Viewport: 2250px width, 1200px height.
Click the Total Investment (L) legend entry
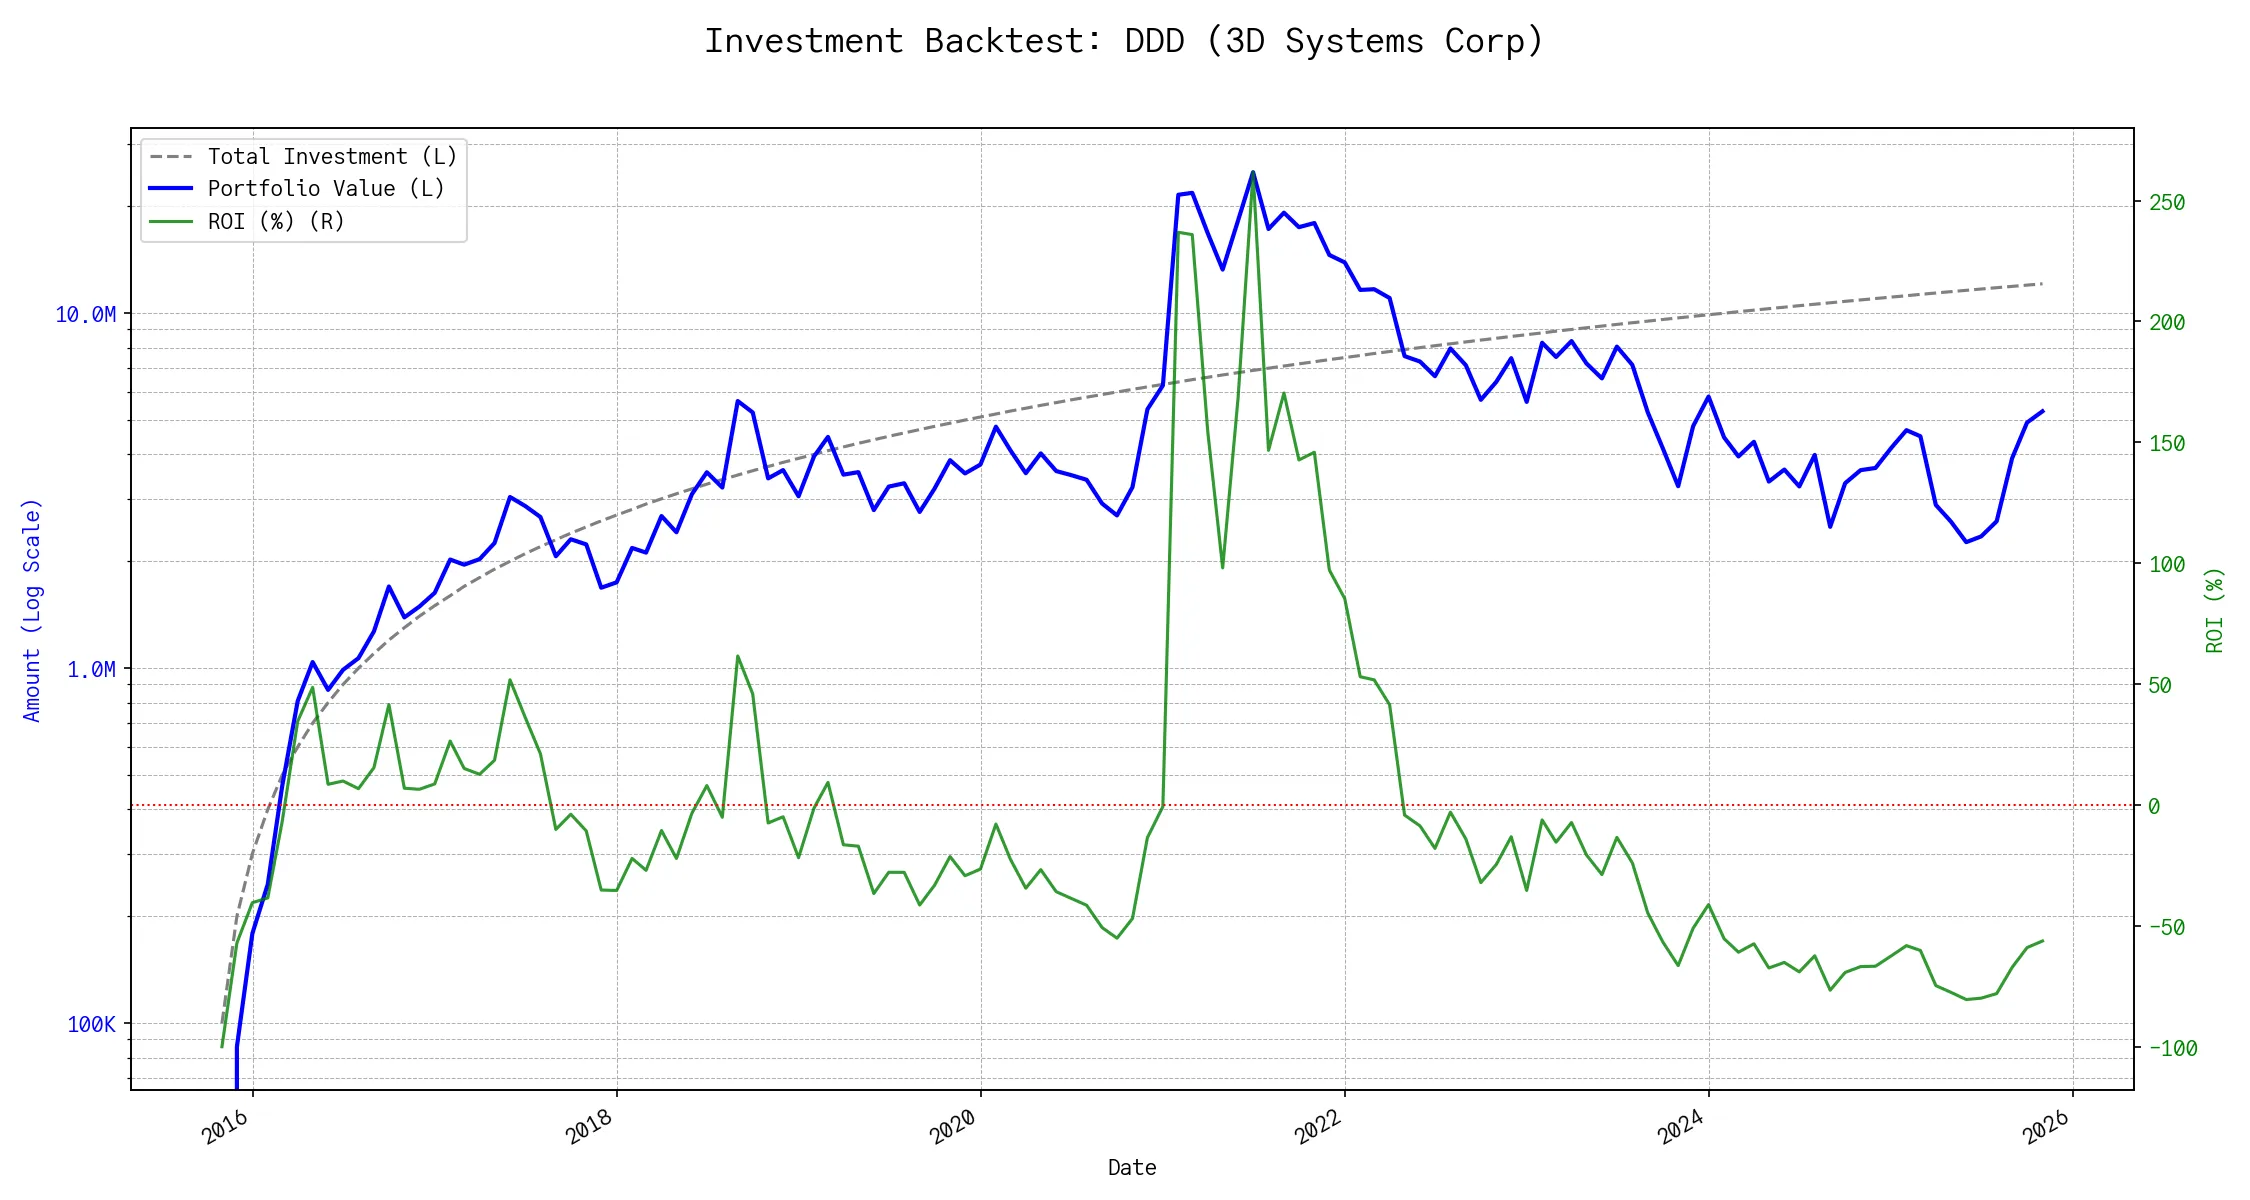coord(332,157)
